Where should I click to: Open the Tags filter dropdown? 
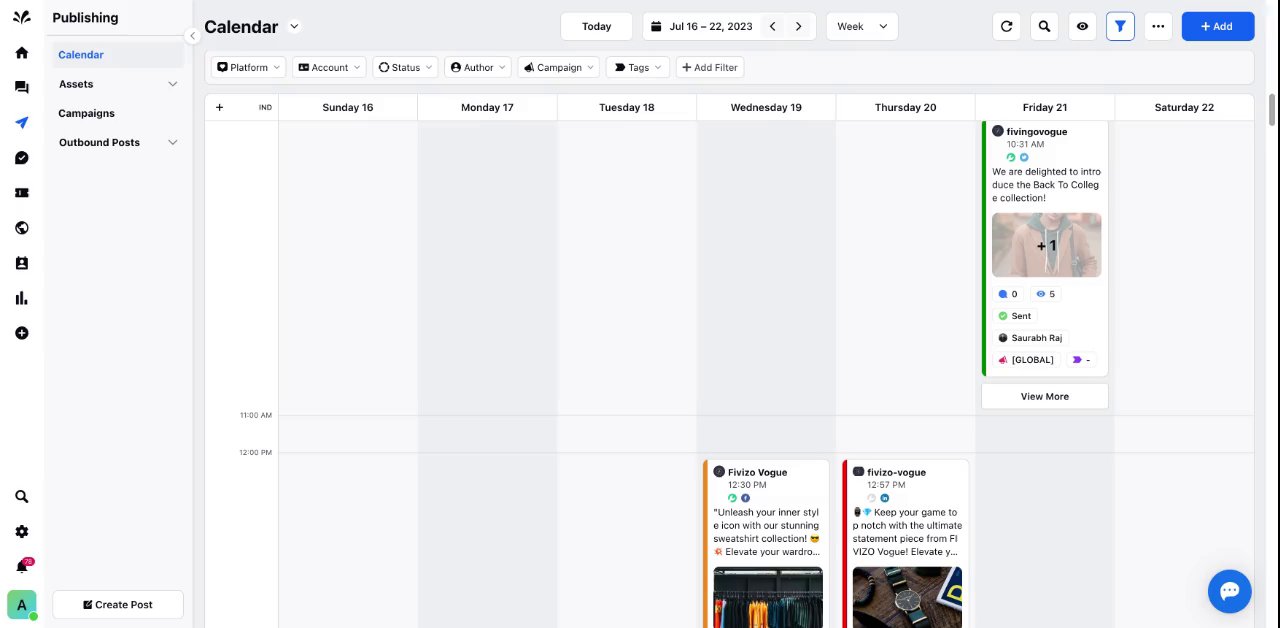(637, 67)
